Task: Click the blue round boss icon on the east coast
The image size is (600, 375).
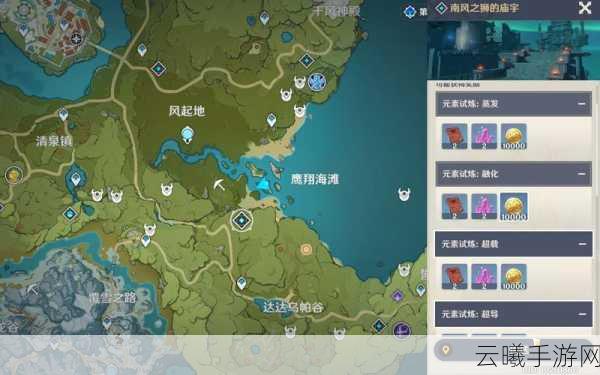Action: [317, 82]
